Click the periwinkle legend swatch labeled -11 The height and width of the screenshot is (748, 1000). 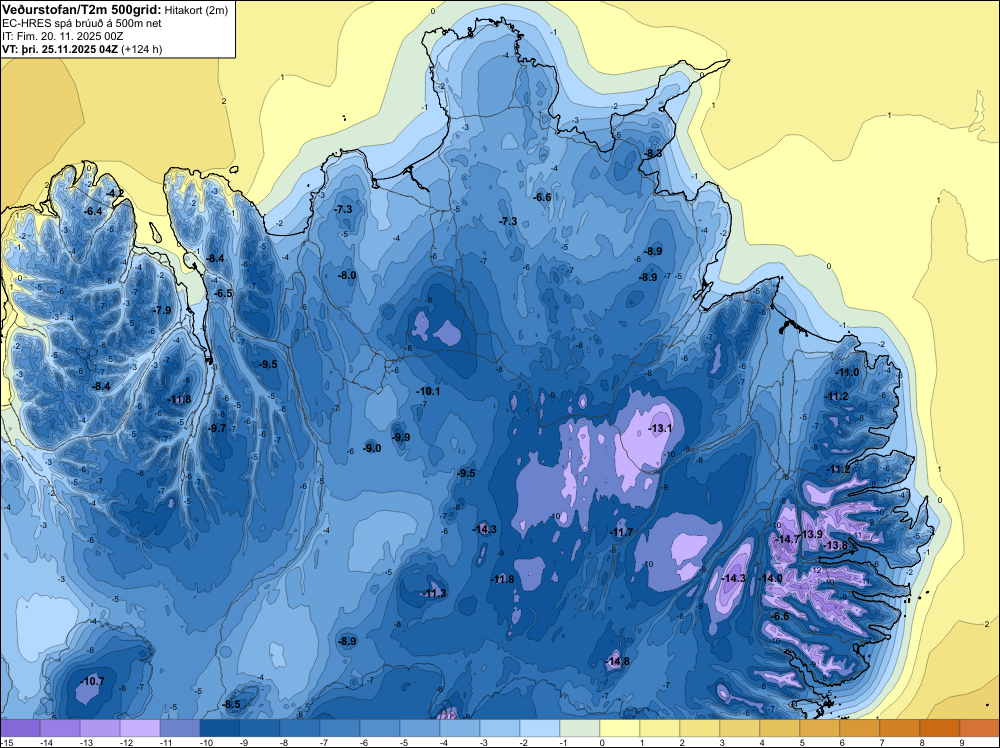[x=180, y=728]
